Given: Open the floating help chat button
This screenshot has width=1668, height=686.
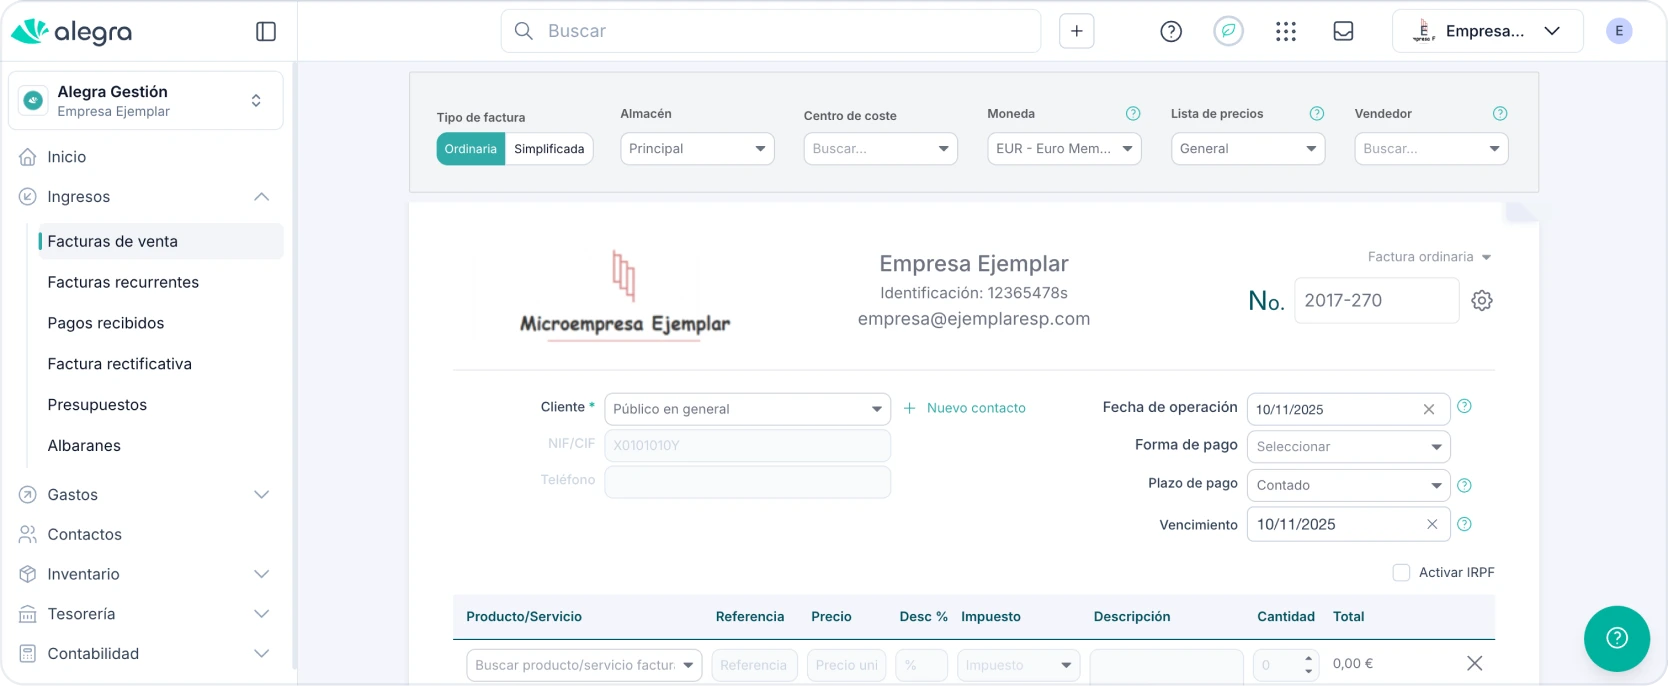Looking at the screenshot, I should [1617, 638].
